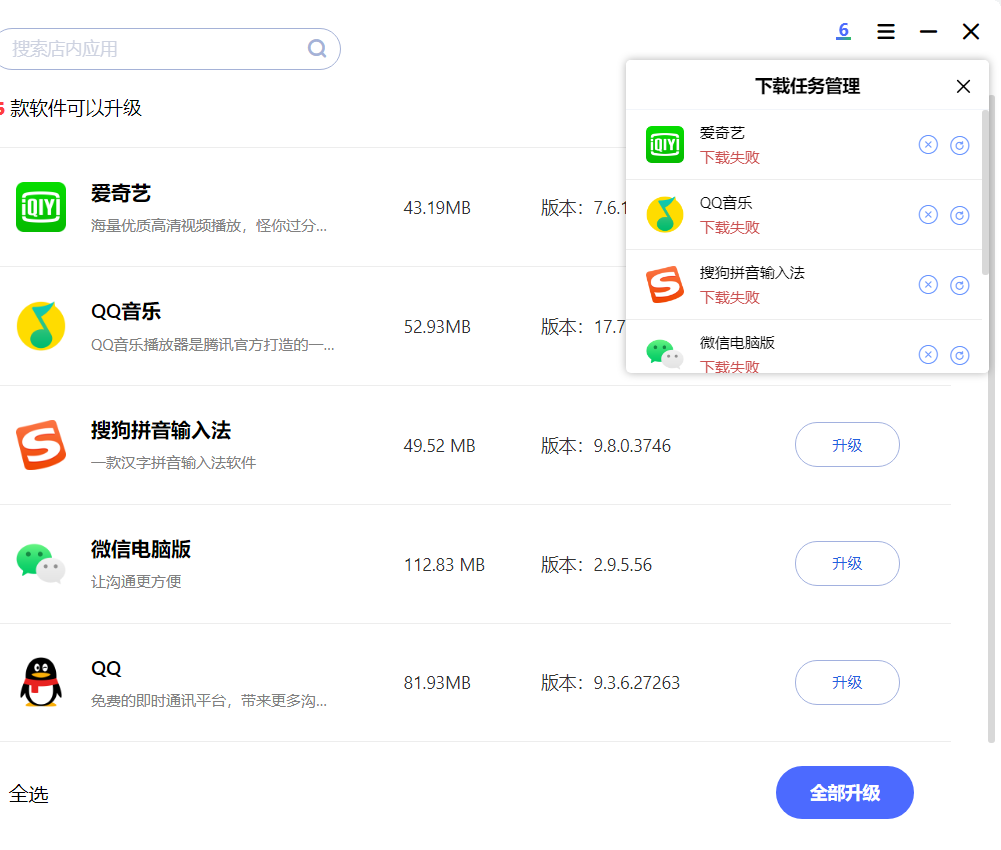1001x850 pixels.
Task: Cancel the 微信电脑版 download task
Action: tap(928, 354)
